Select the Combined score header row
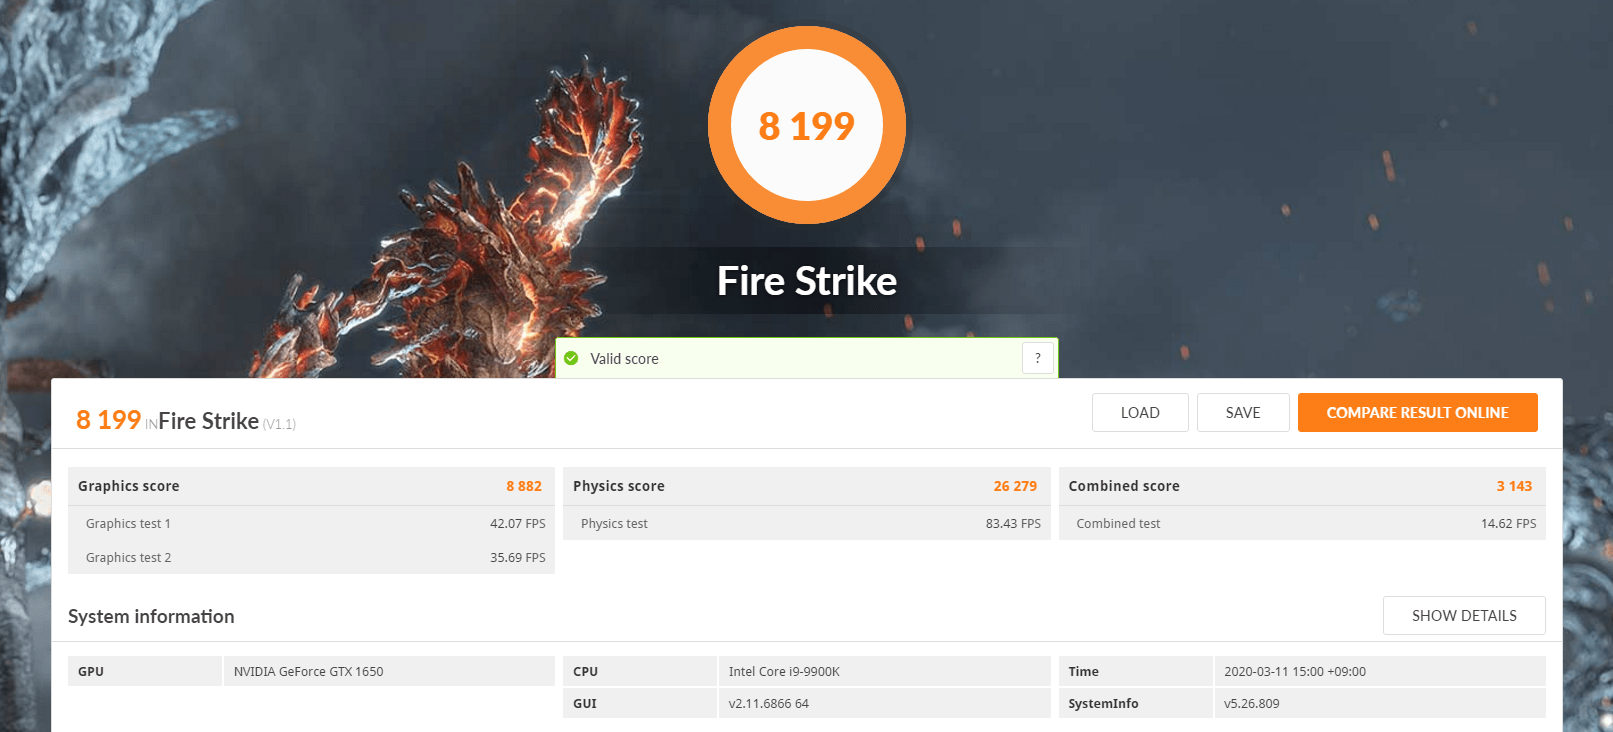1613x732 pixels. point(1302,486)
